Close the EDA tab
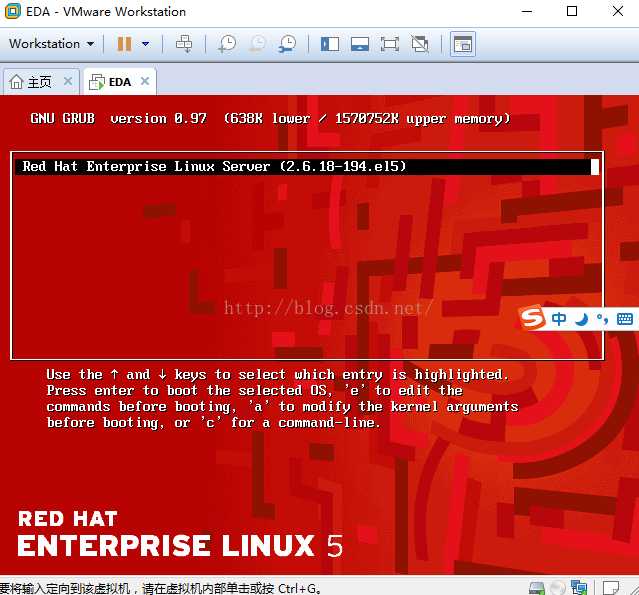Viewport: 639px width, 595px height. [x=145, y=82]
